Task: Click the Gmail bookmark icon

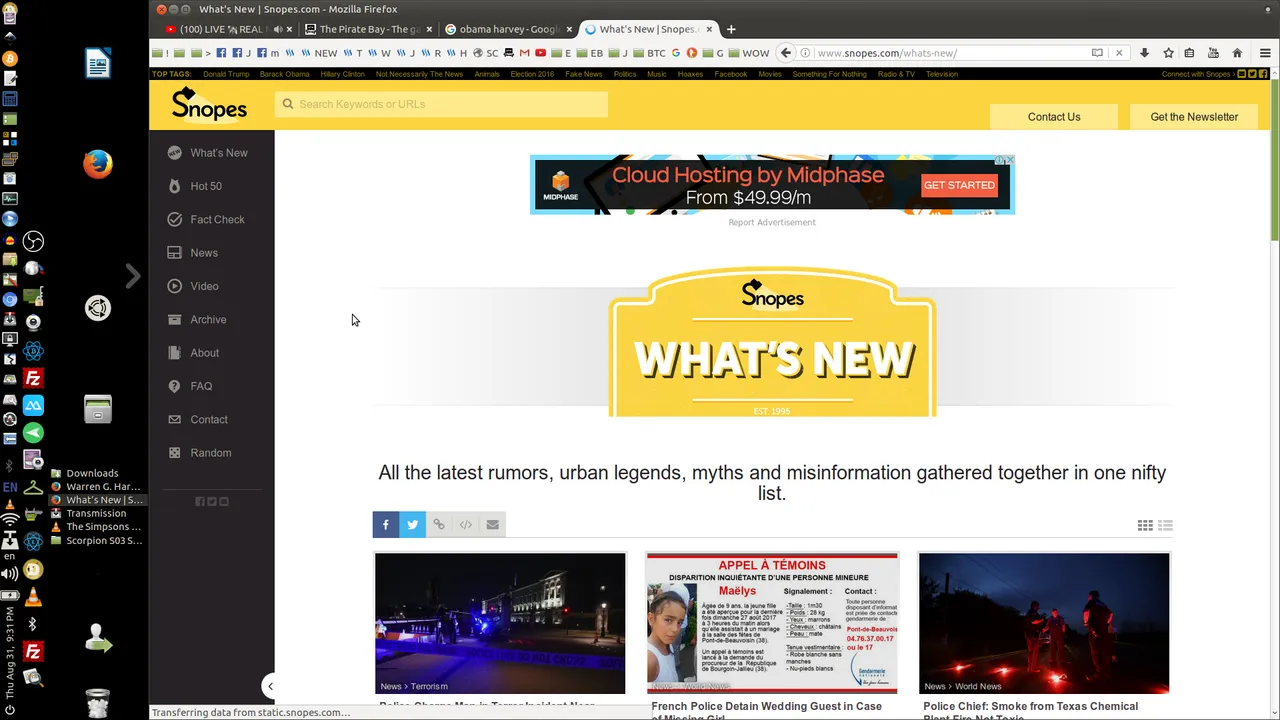Action: pos(524,53)
